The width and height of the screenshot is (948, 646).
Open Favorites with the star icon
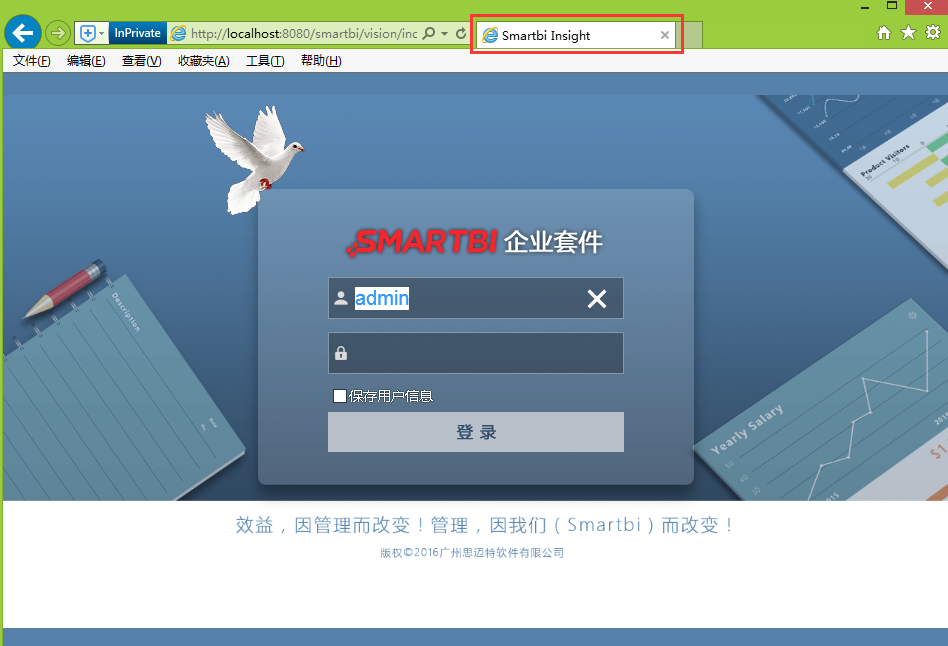click(x=908, y=33)
